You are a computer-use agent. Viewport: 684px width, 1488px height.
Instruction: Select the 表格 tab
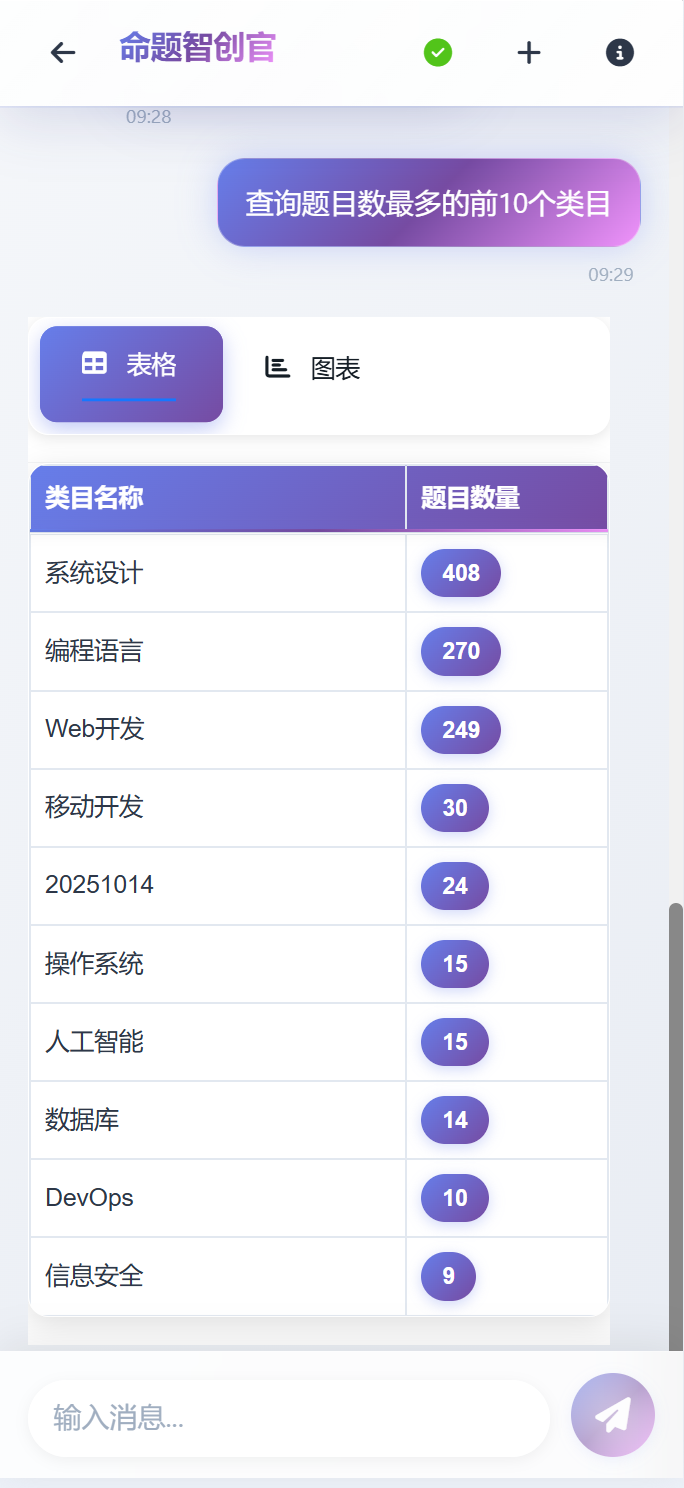click(x=131, y=374)
